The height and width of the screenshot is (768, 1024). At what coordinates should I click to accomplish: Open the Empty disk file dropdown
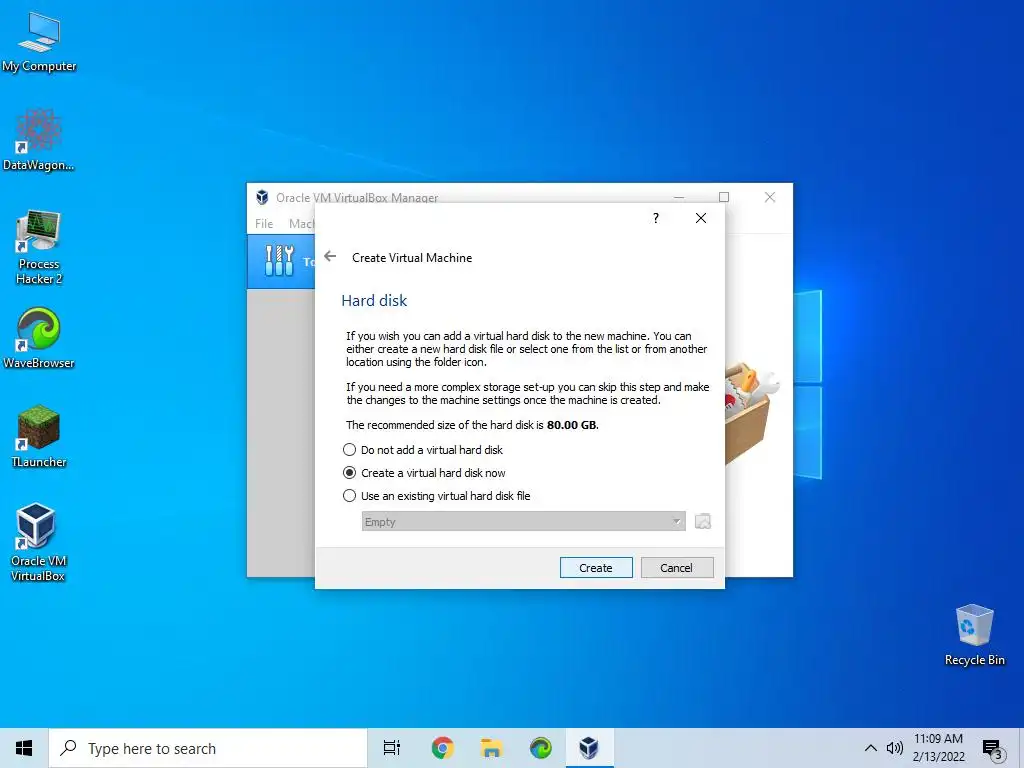pyautogui.click(x=523, y=521)
